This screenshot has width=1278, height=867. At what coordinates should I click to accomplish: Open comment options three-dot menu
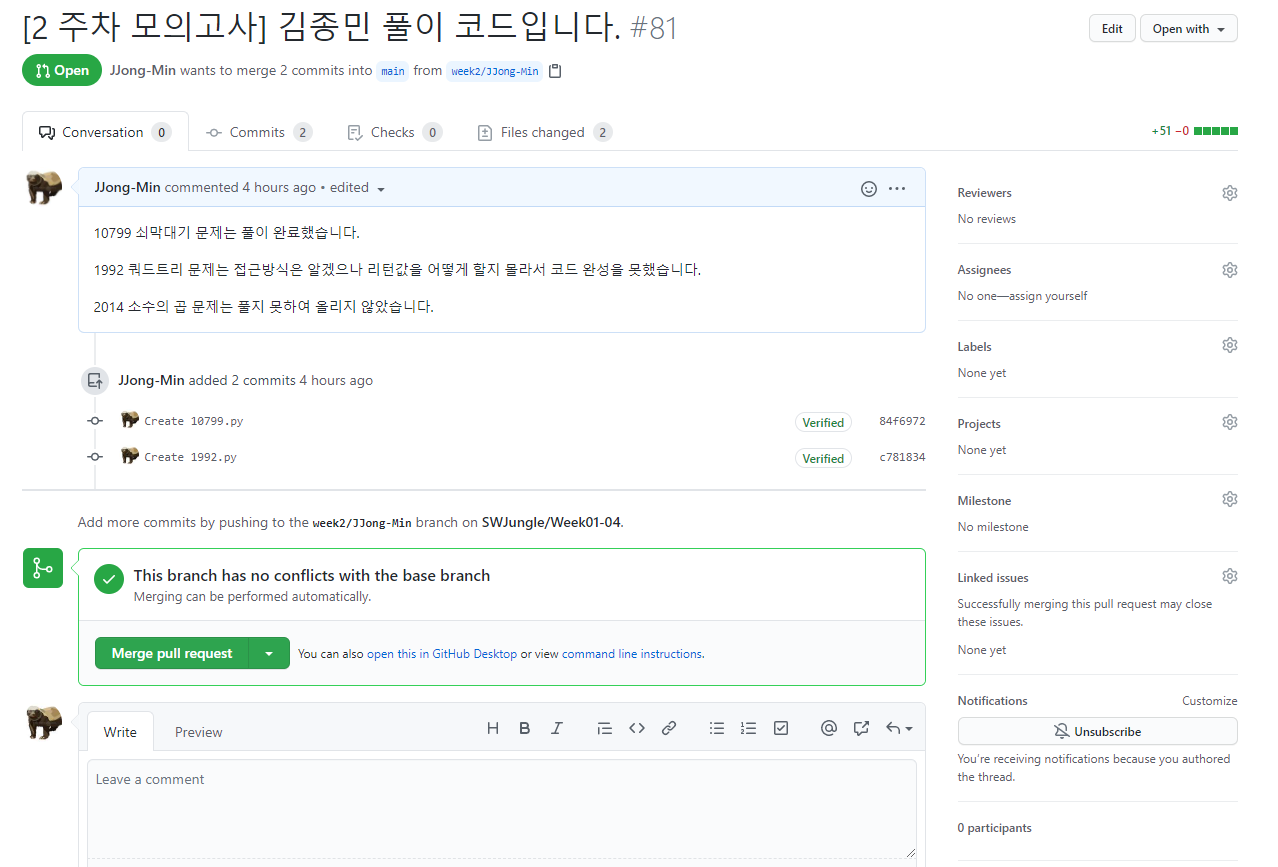click(x=897, y=188)
